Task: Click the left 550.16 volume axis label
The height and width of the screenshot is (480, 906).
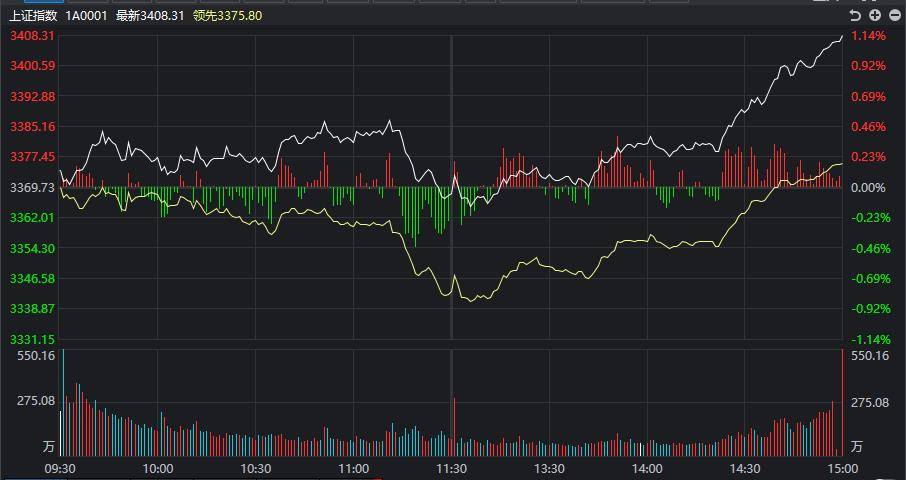Action: click(x=33, y=355)
